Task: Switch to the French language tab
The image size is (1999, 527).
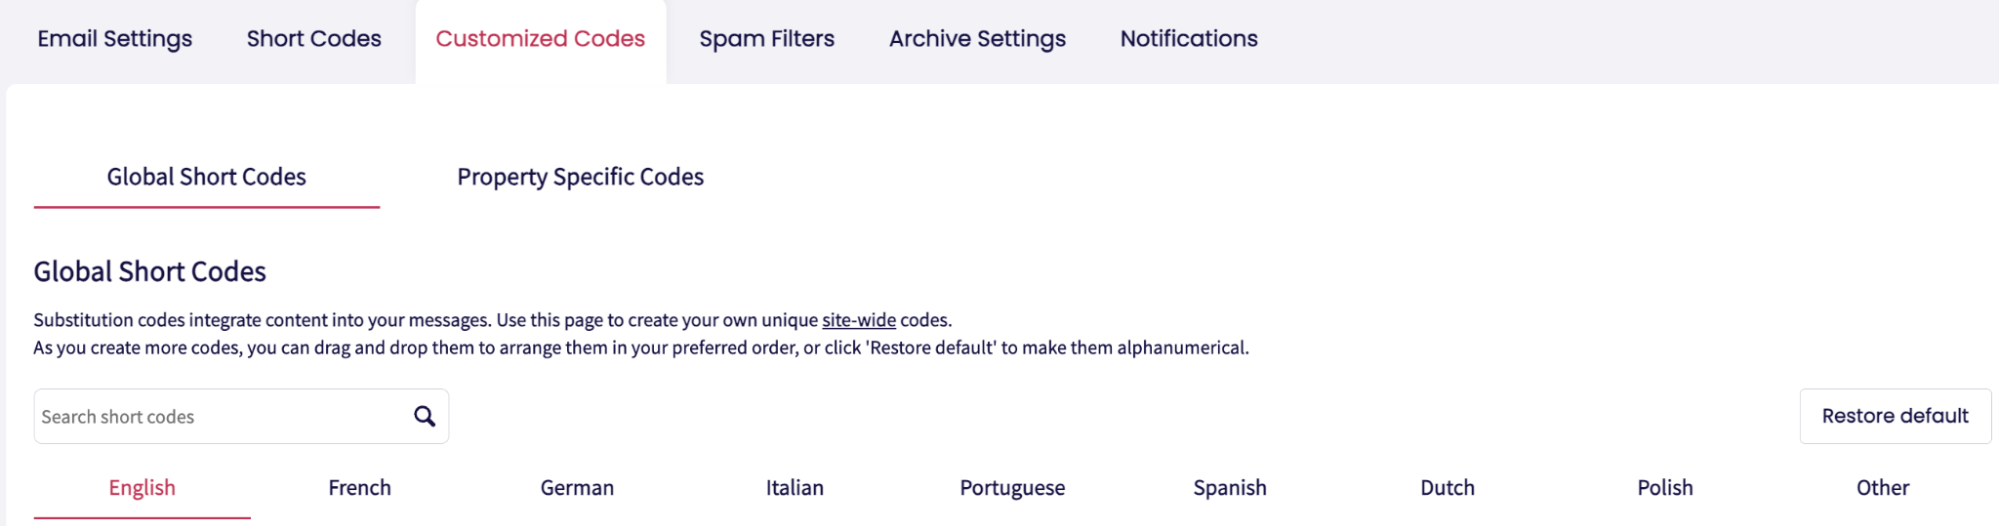Action: pyautogui.click(x=360, y=488)
